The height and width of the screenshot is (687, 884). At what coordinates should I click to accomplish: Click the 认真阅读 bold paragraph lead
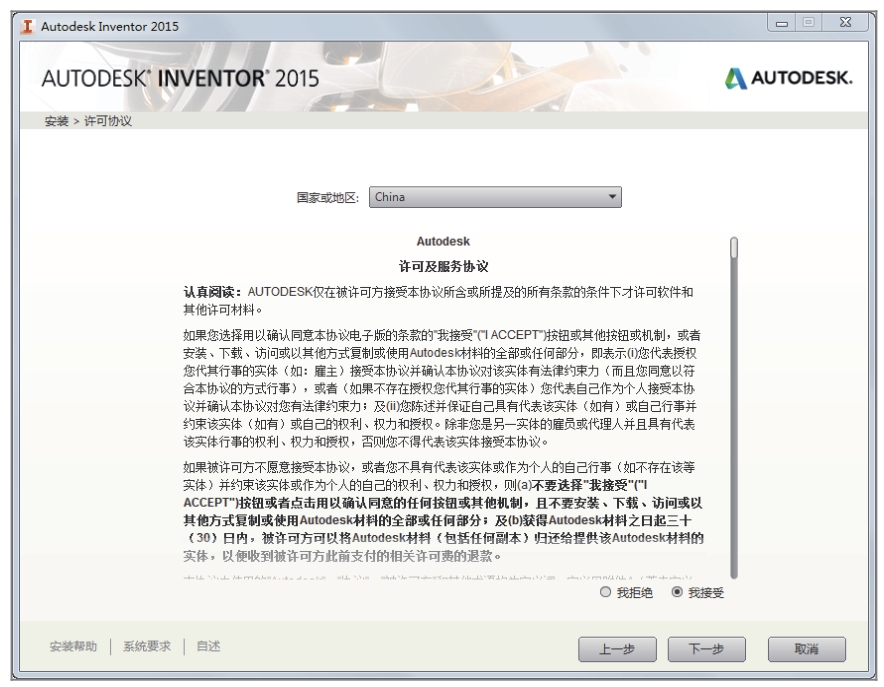point(212,292)
